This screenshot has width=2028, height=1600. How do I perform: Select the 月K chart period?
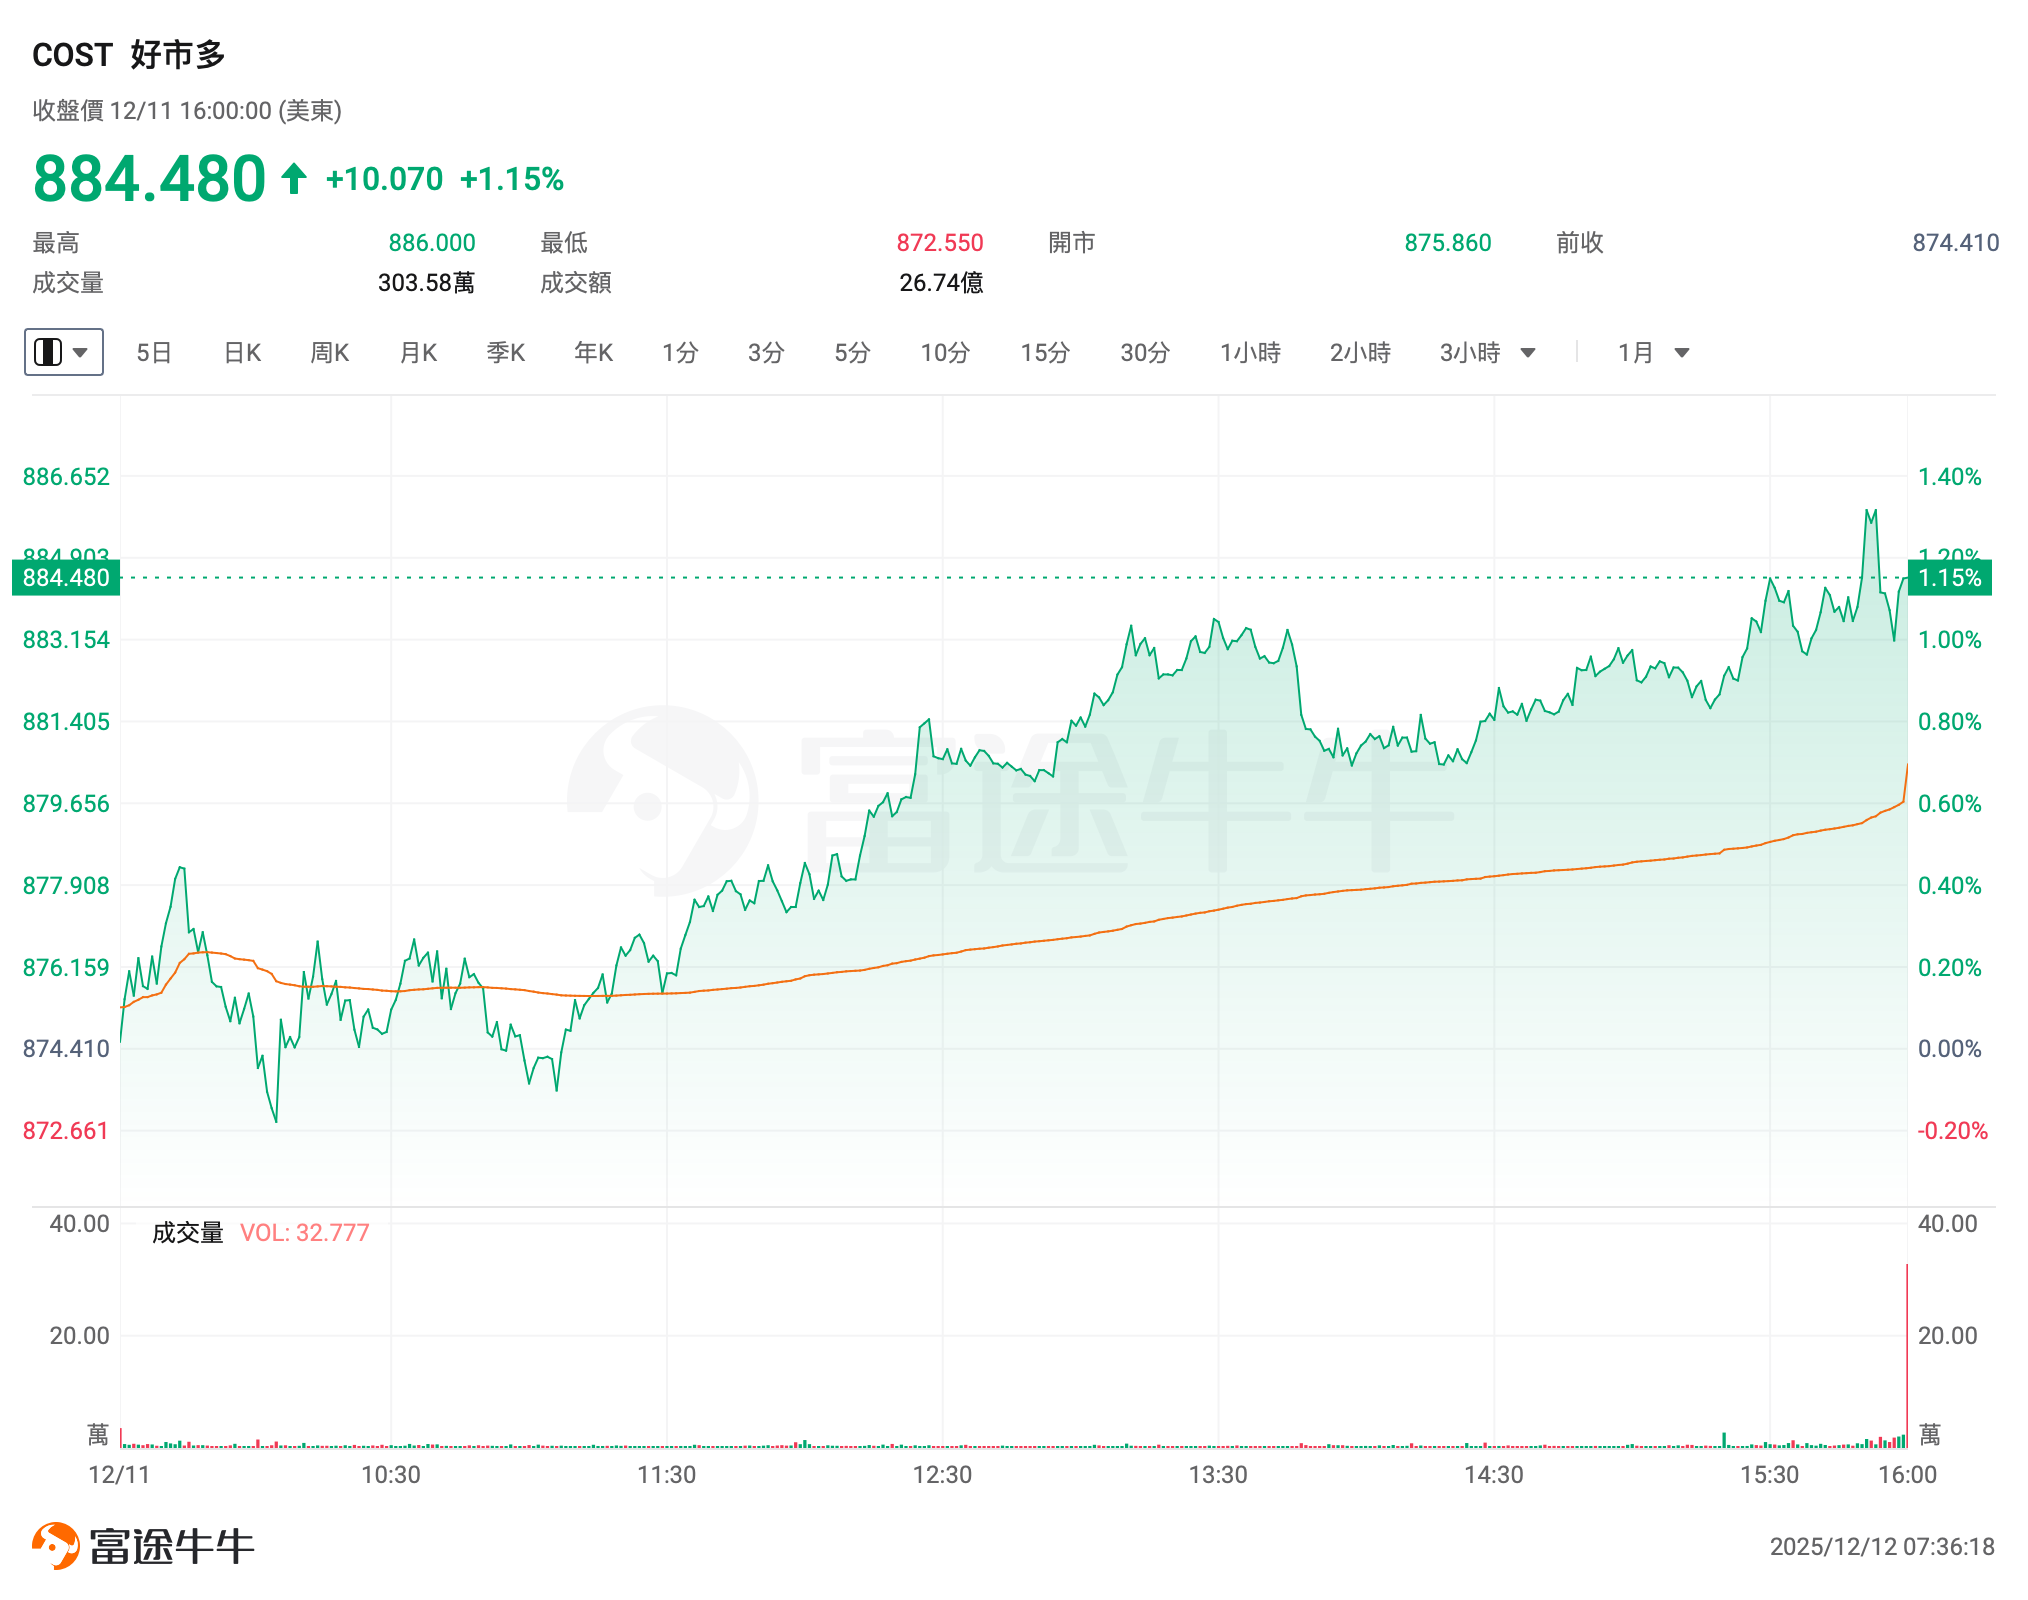418,352
